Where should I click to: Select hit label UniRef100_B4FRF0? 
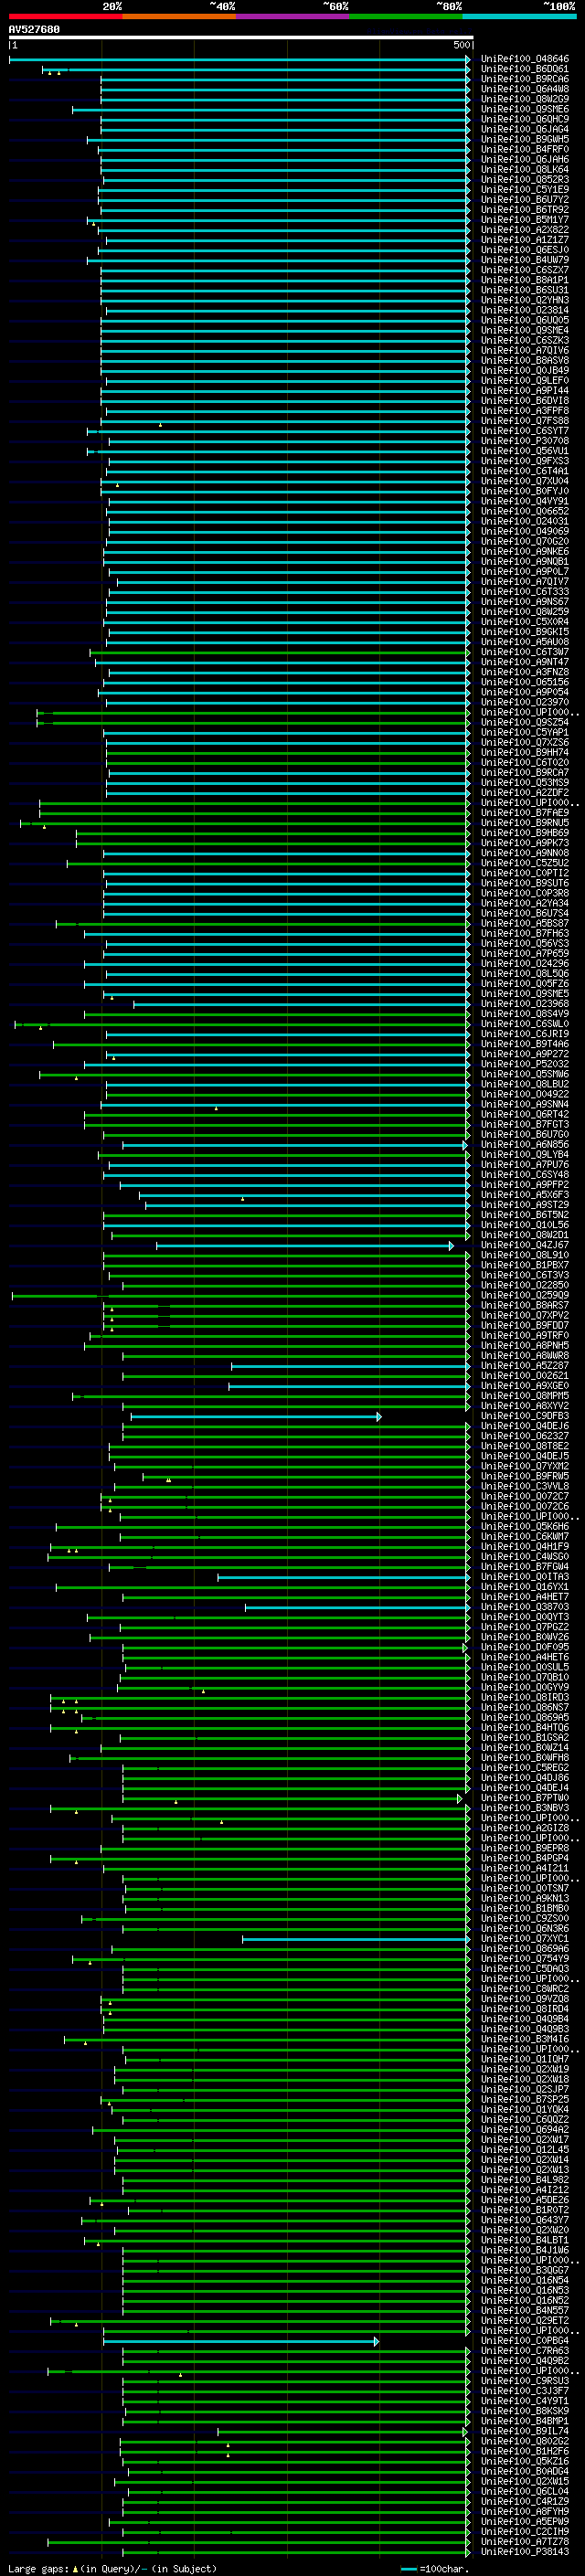(x=525, y=149)
